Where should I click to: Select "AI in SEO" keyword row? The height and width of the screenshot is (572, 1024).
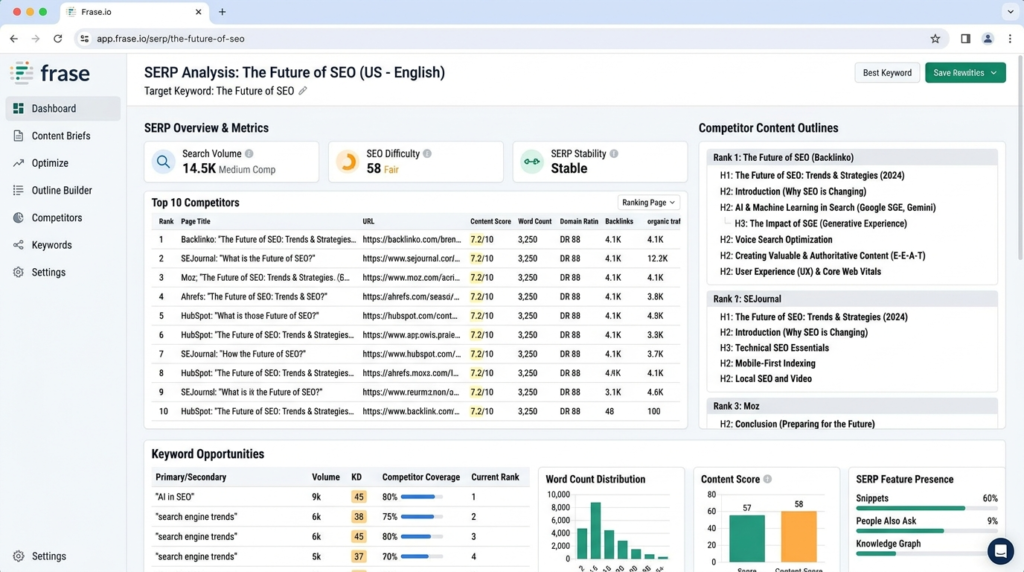(x=340, y=497)
